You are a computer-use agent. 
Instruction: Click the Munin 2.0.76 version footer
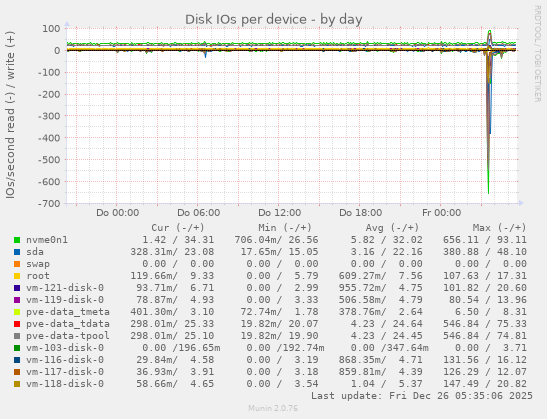coord(273,408)
